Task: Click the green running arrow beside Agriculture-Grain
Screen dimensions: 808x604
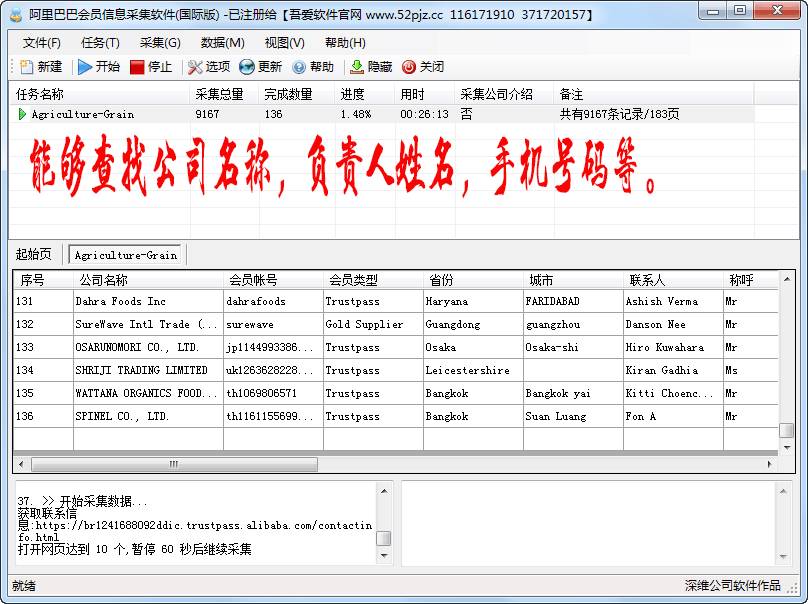Action: (x=22, y=114)
